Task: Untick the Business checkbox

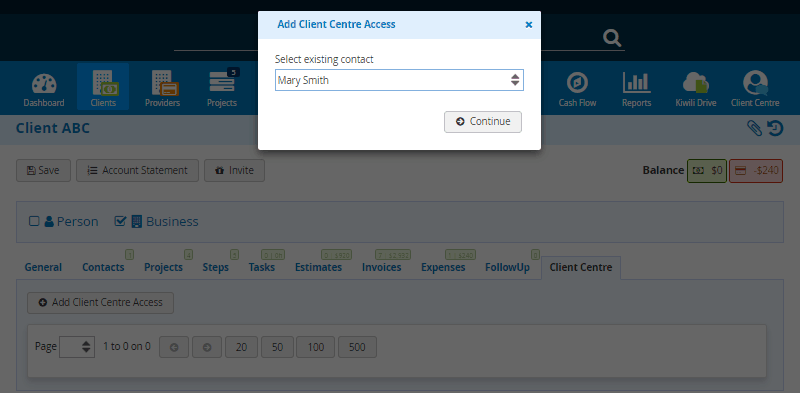Action: click(x=120, y=221)
